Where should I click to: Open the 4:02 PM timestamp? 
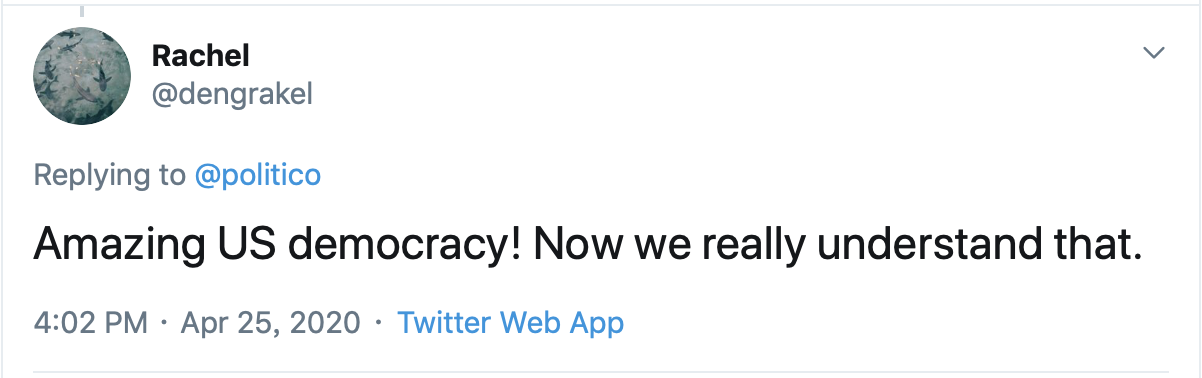pyautogui.click(x=90, y=323)
